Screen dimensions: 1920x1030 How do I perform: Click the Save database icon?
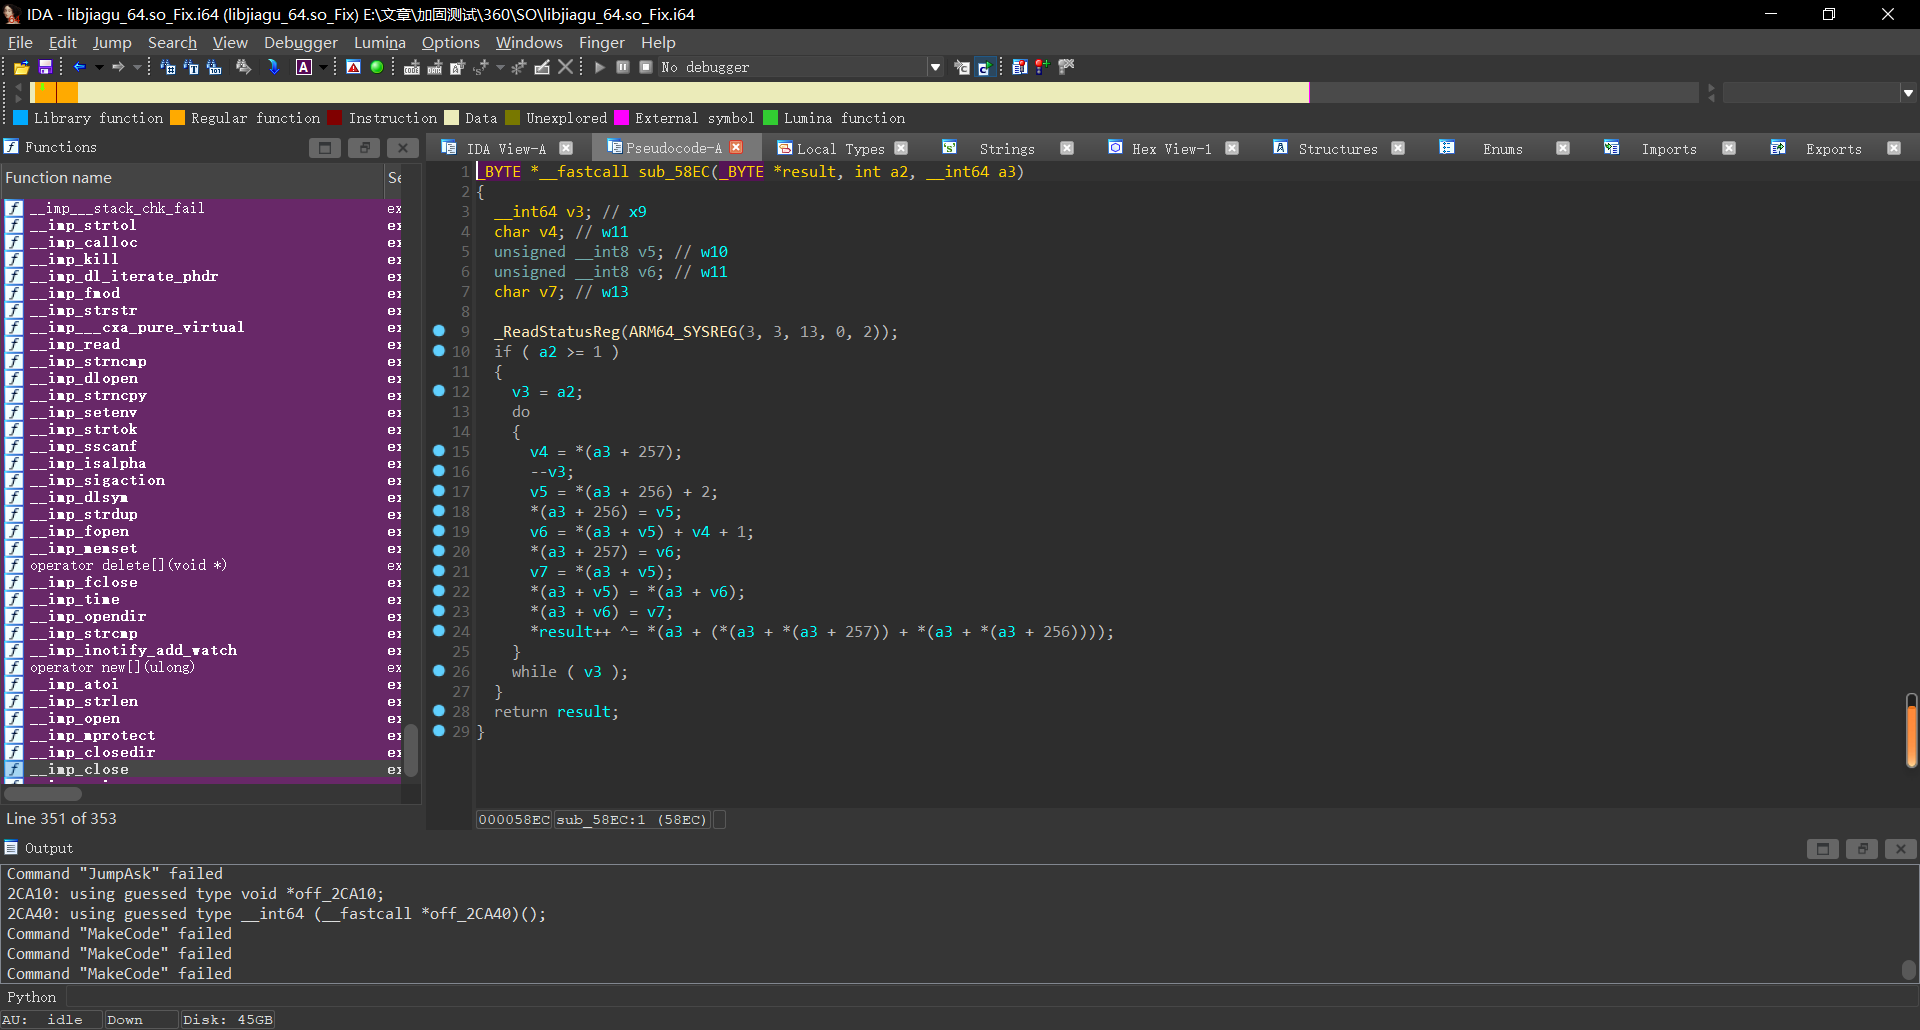tap(45, 67)
